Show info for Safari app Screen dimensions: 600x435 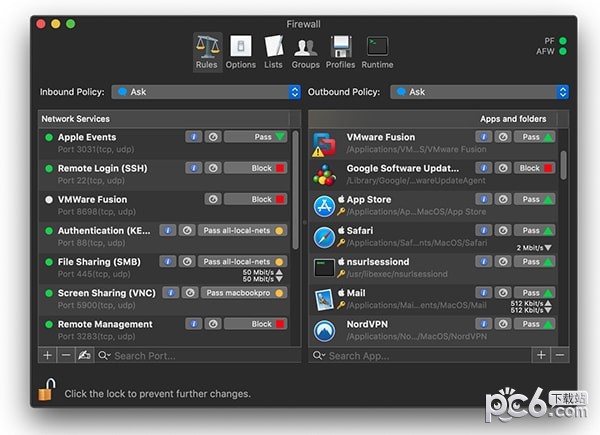coord(484,230)
